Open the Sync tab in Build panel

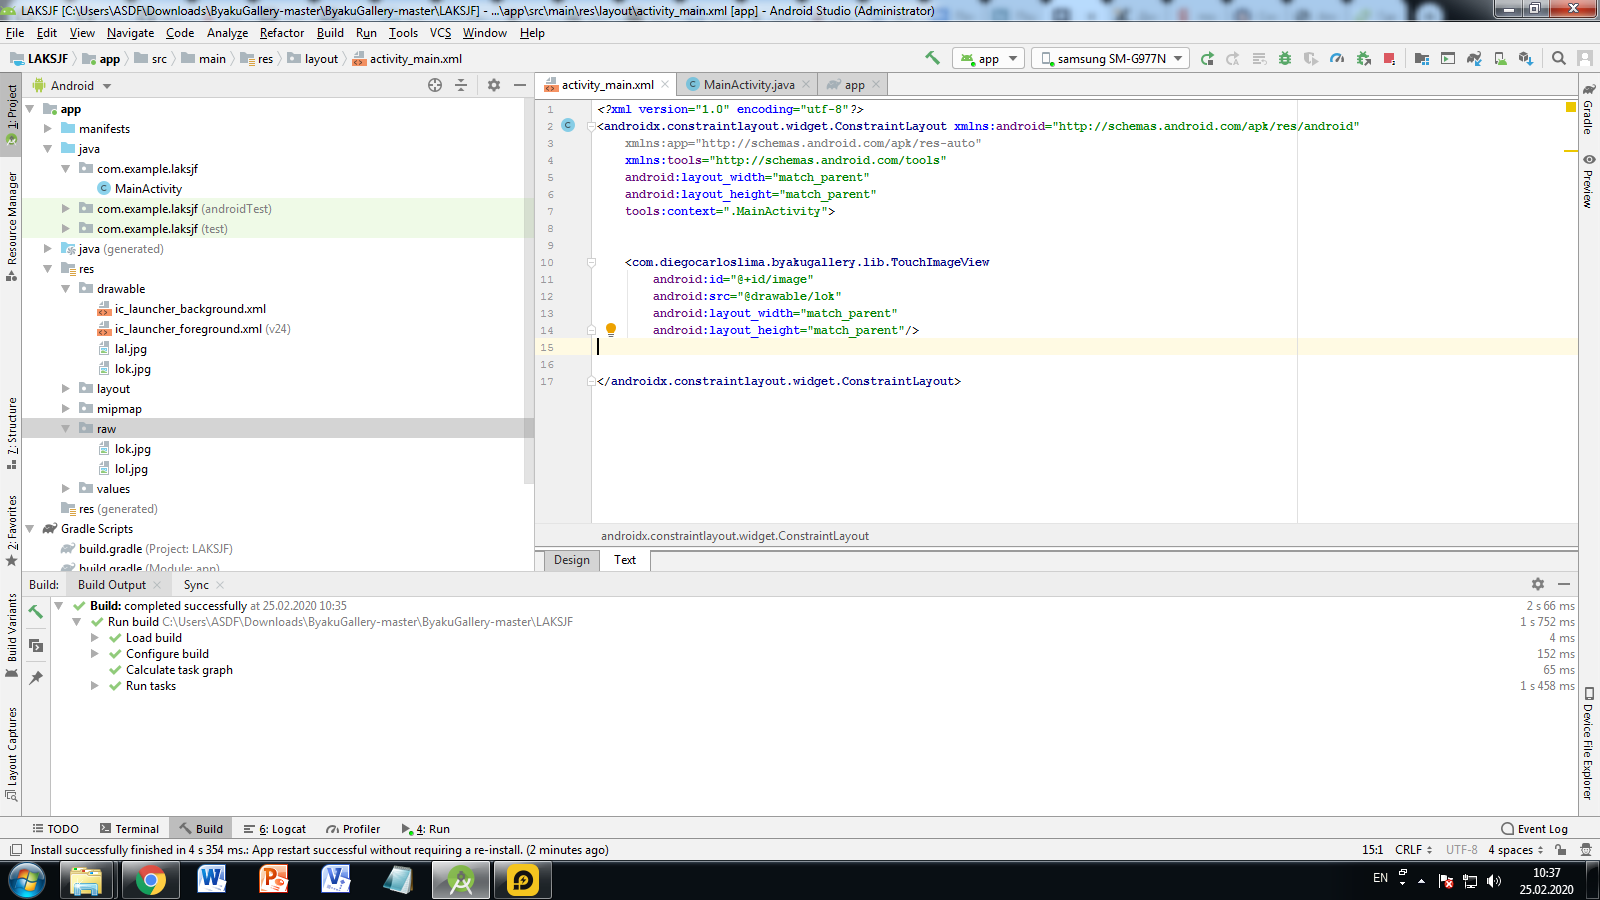tap(196, 585)
